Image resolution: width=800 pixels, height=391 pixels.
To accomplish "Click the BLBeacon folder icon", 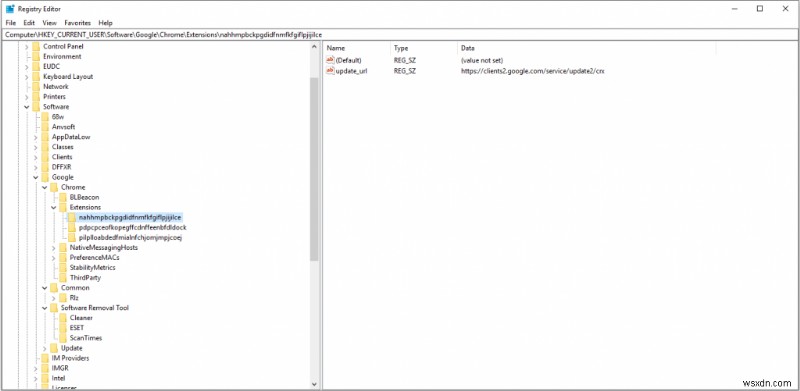I will pos(63,197).
